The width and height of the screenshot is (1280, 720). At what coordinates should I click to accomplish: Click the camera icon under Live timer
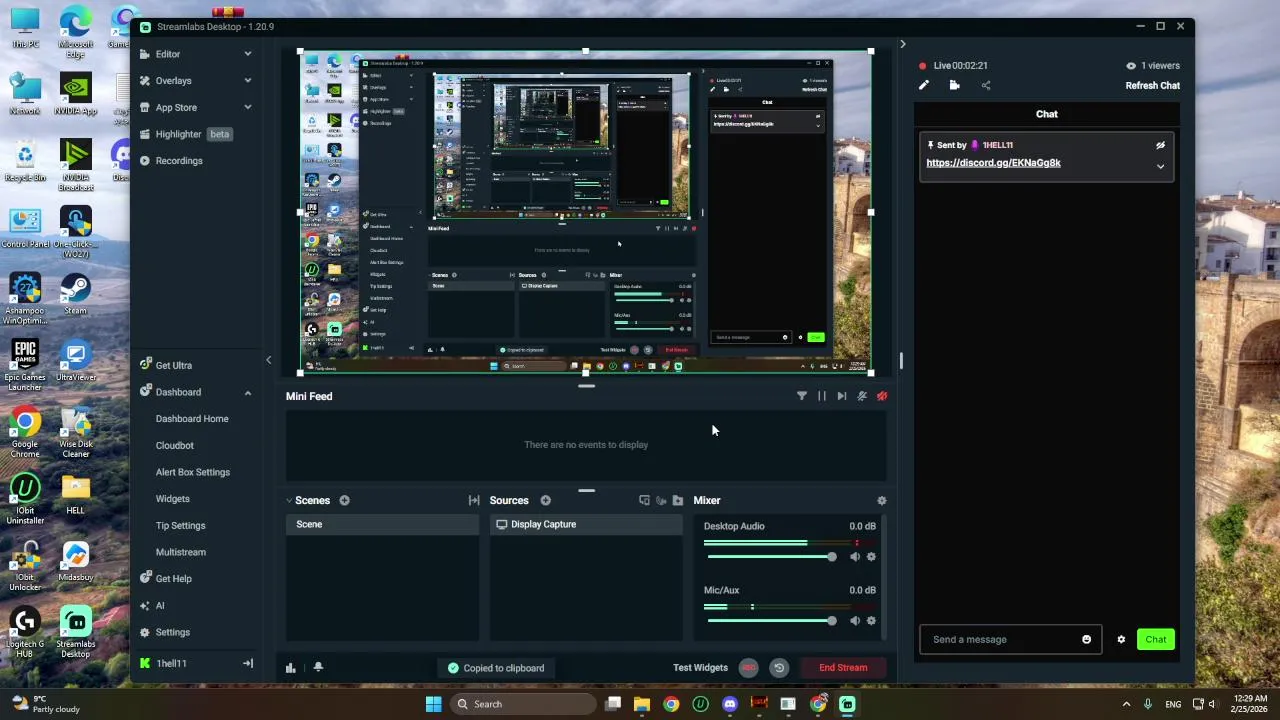(954, 86)
